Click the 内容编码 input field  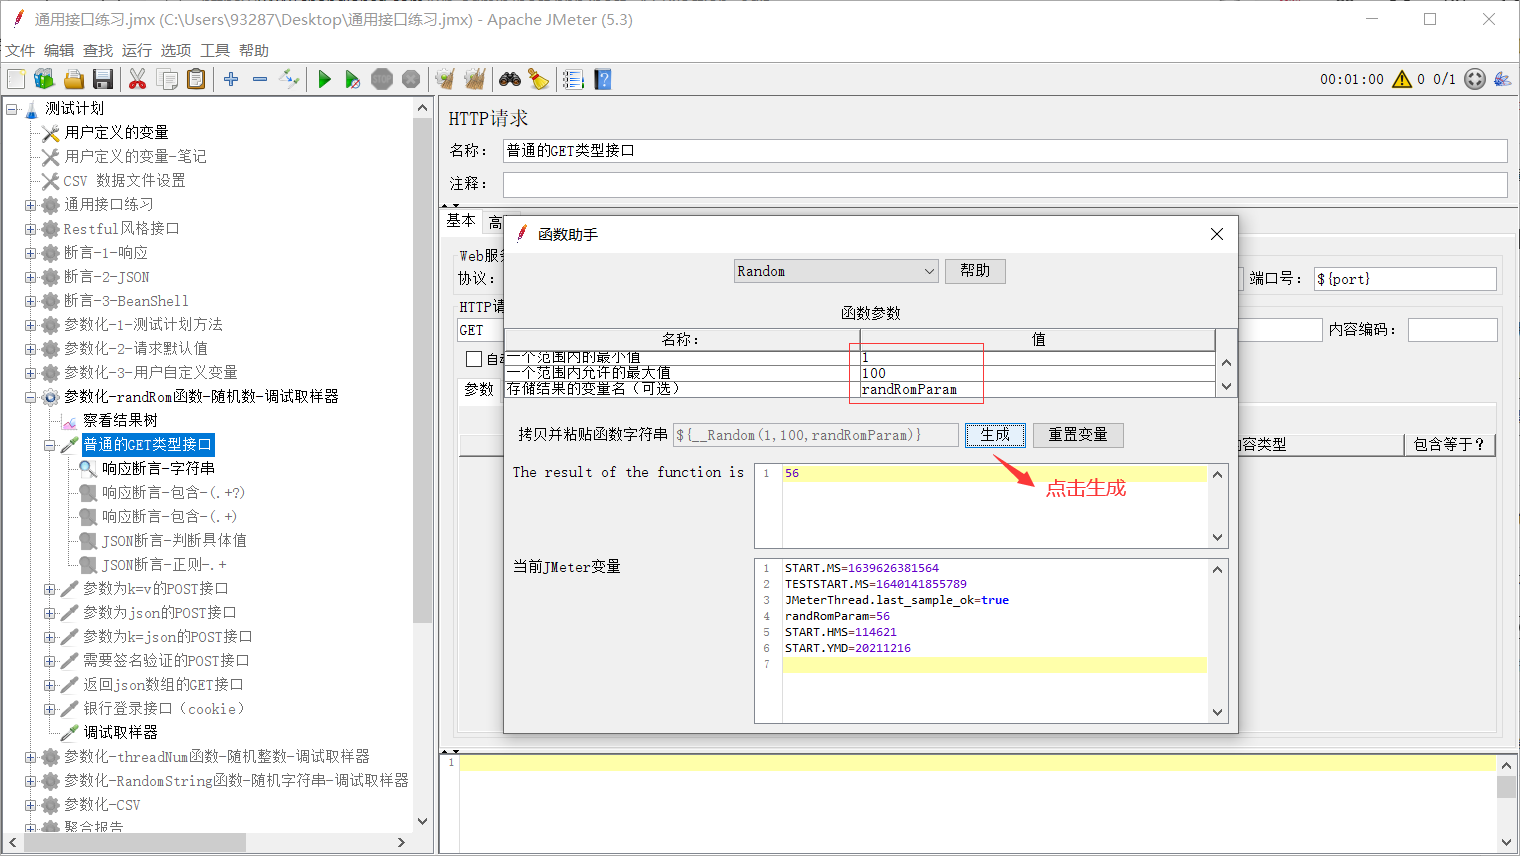[1452, 330]
